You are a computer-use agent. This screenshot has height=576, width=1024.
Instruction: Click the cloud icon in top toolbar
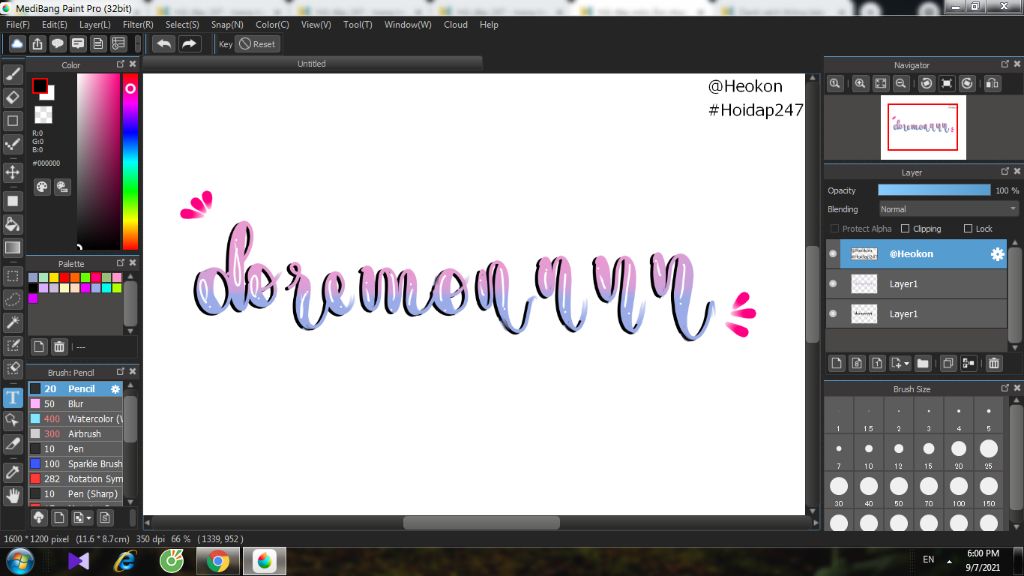click(x=17, y=44)
